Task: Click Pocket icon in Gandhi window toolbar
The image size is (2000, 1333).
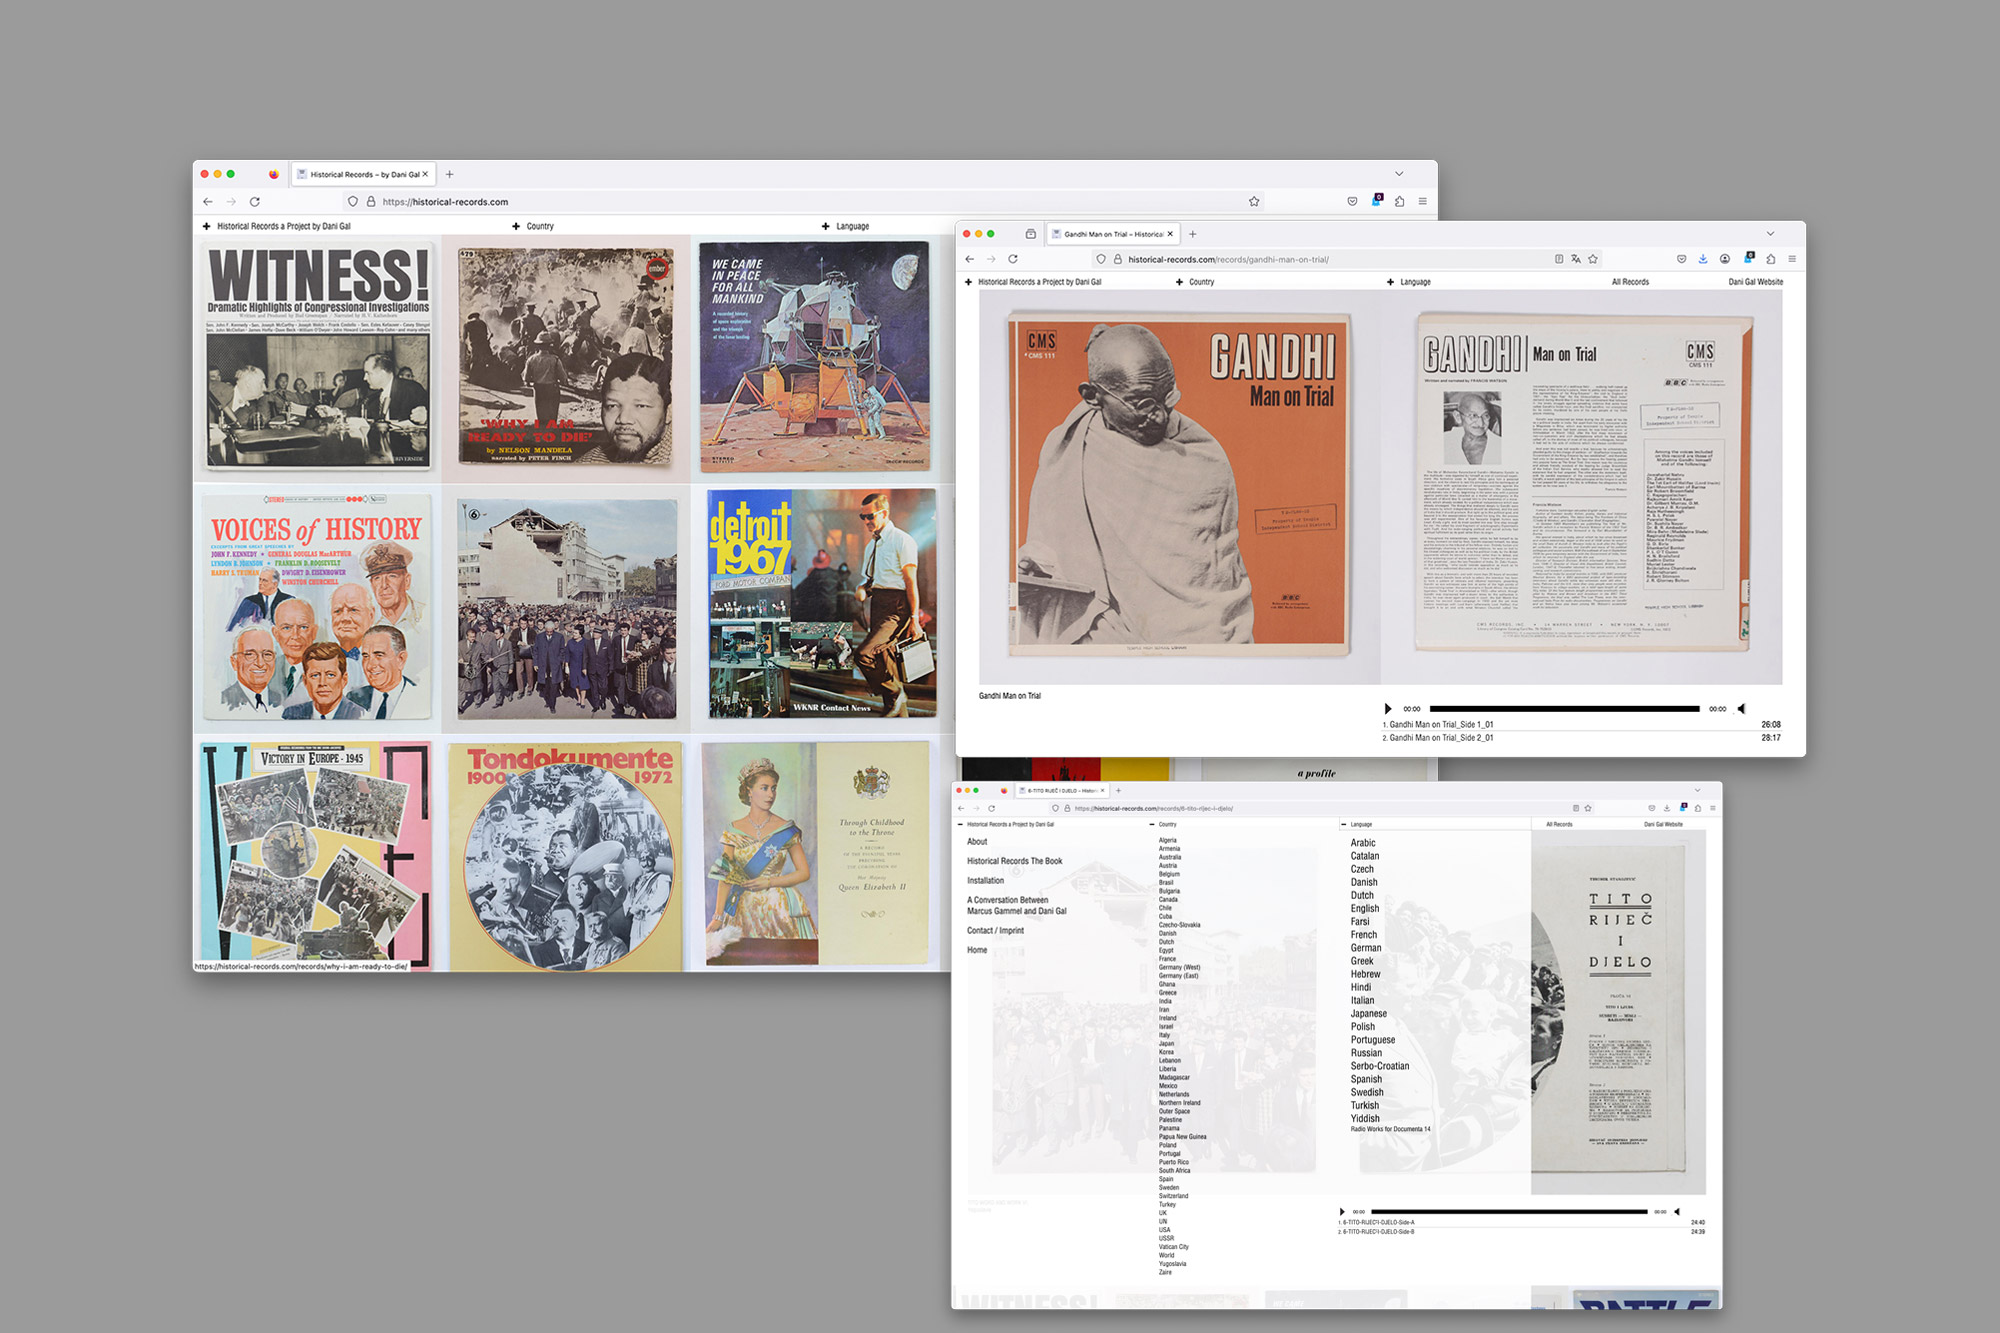Action: pos(1681,259)
